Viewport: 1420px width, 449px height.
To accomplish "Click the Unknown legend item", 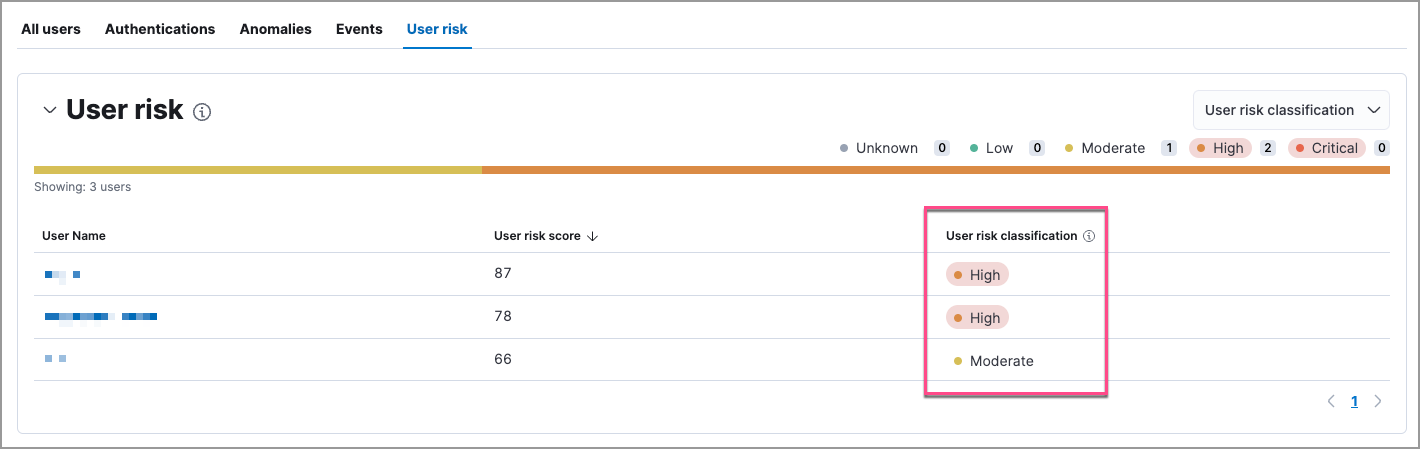I will click(x=879, y=148).
